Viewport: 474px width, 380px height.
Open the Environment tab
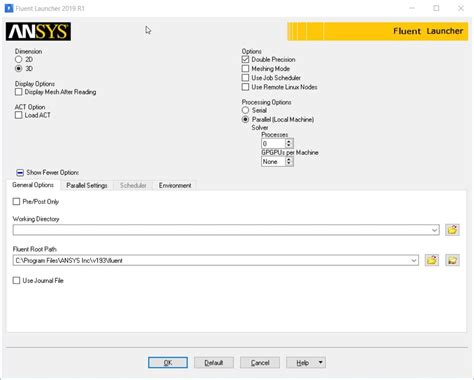tap(175, 185)
